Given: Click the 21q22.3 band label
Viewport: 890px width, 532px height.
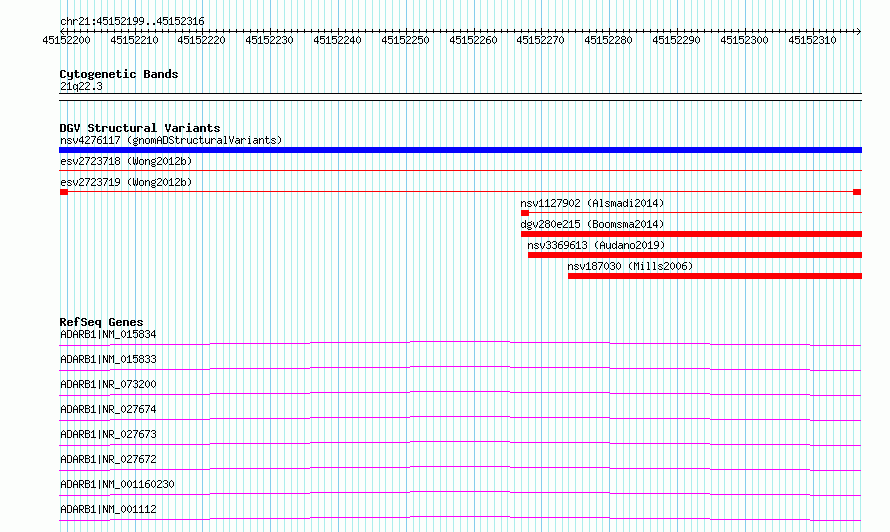Looking at the screenshot, I should pyautogui.click(x=81, y=86).
